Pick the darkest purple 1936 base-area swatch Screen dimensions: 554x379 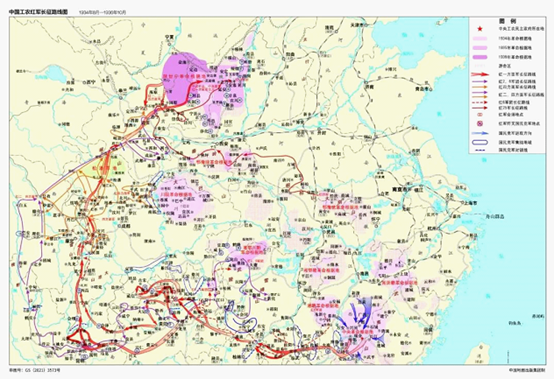click(x=480, y=57)
